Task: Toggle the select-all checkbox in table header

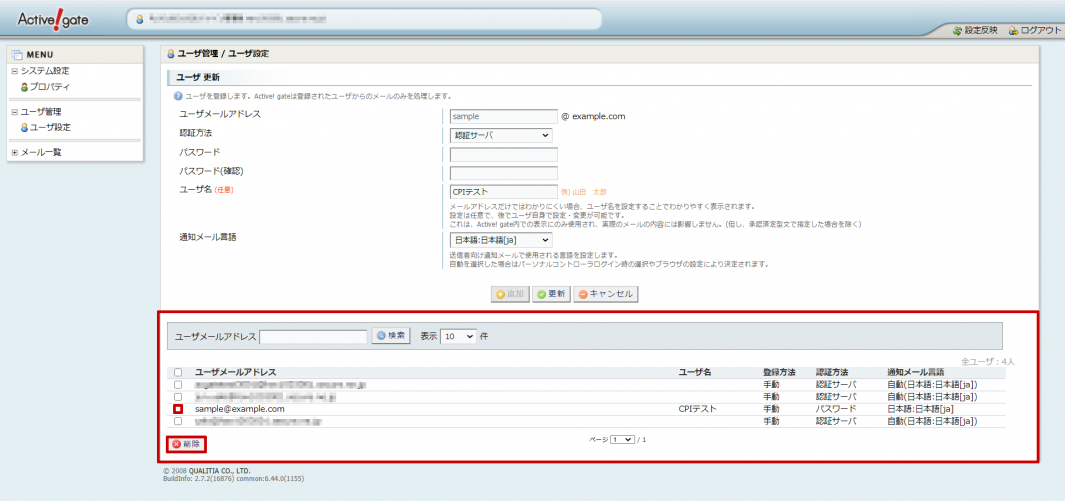Action: click(x=178, y=372)
